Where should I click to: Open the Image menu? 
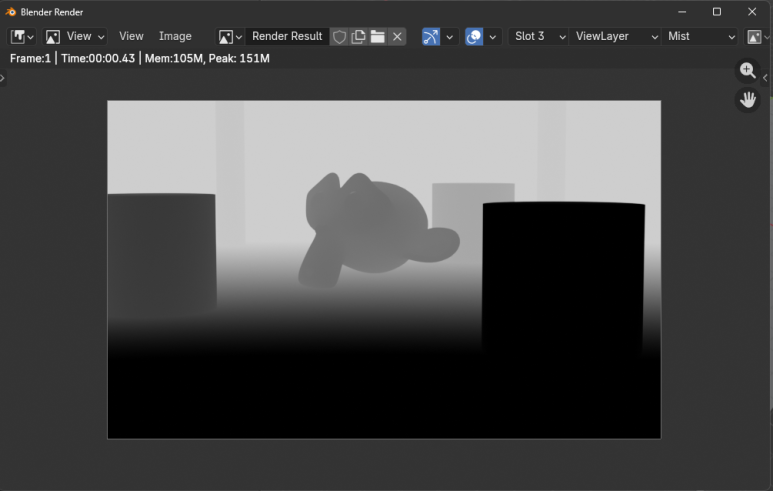[175, 36]
